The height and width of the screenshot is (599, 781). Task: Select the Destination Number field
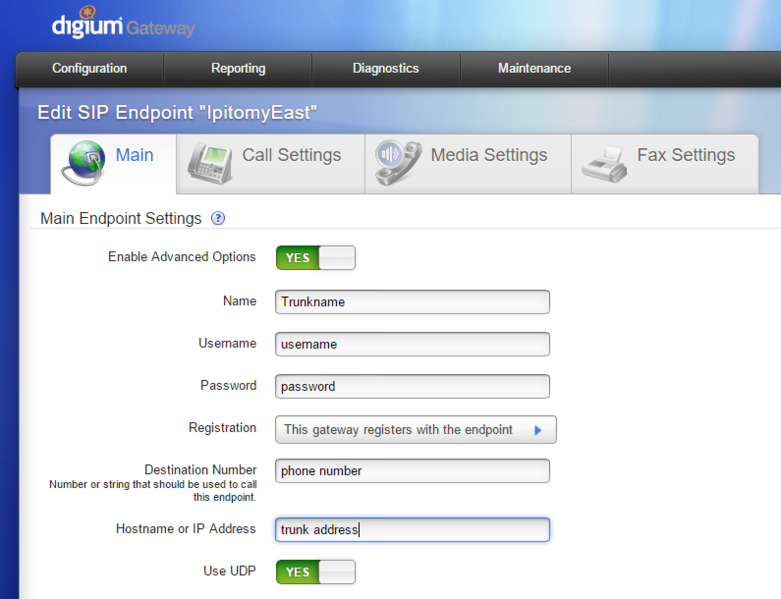[x=412, y=471]
